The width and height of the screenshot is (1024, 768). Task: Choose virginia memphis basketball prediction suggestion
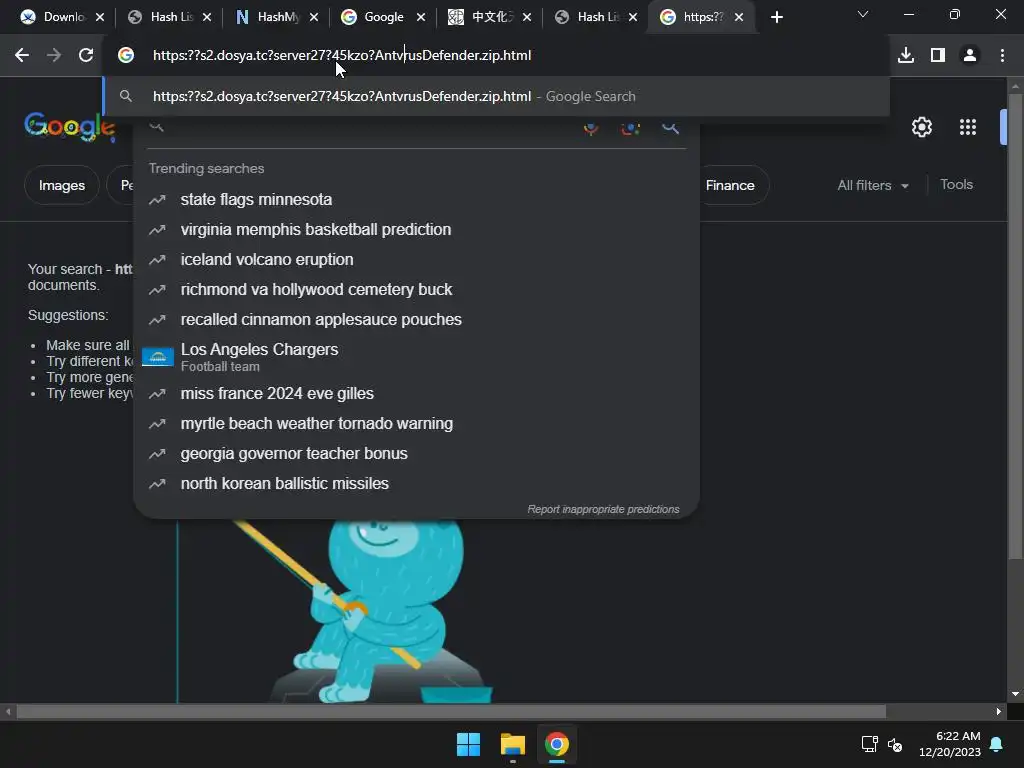tap(416, 230)
